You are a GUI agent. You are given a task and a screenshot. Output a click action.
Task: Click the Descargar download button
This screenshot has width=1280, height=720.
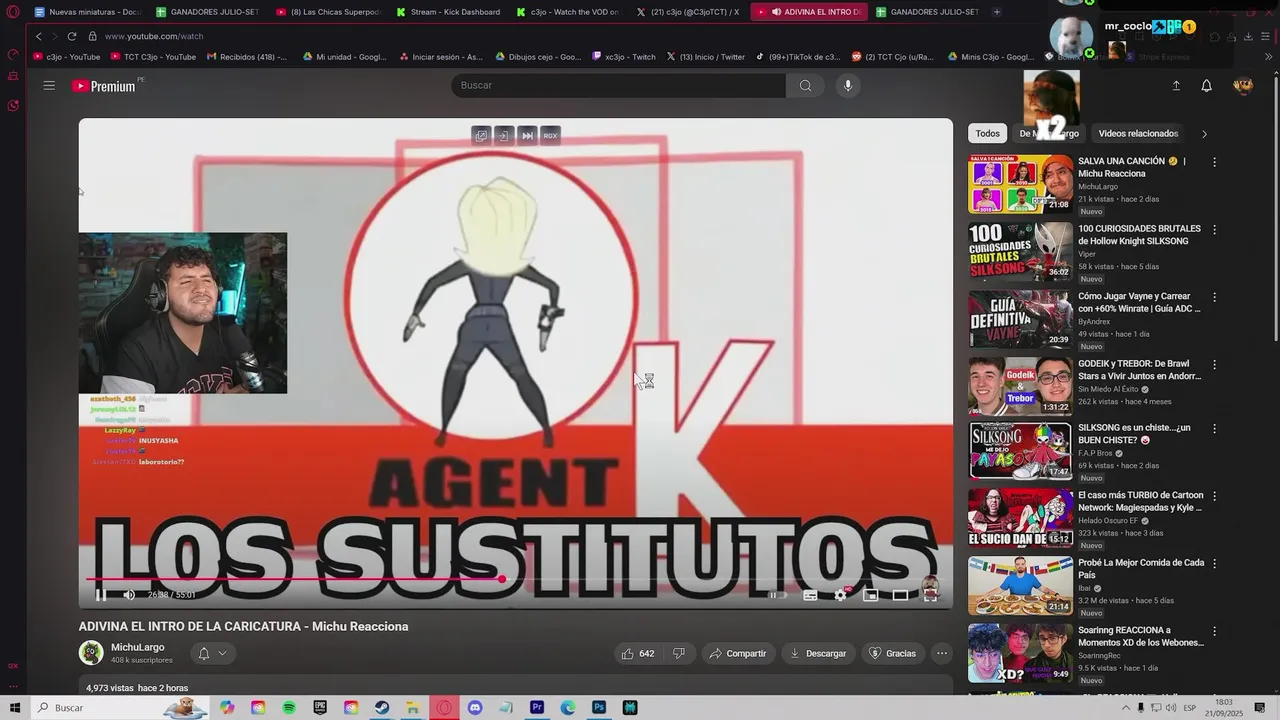click(818, 654)
